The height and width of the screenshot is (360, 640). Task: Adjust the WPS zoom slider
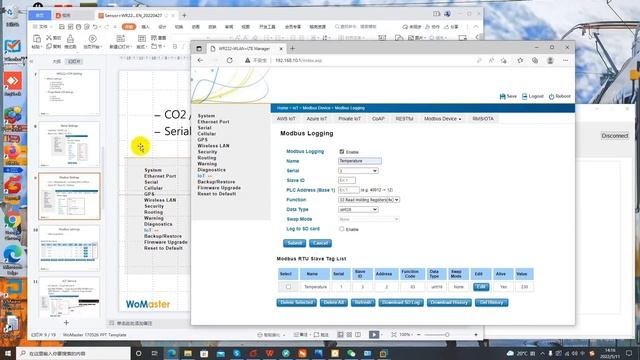click(x=447, y=335)
